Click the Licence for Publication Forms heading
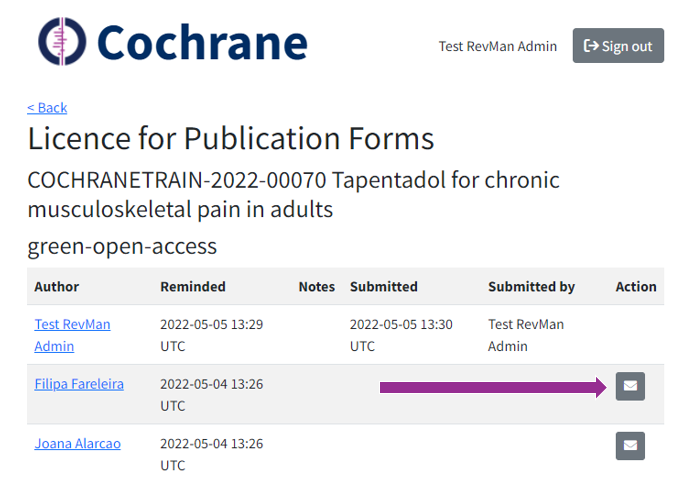This screenshot has height=483, width=681. pyautogui.click(x=231, y=138)
